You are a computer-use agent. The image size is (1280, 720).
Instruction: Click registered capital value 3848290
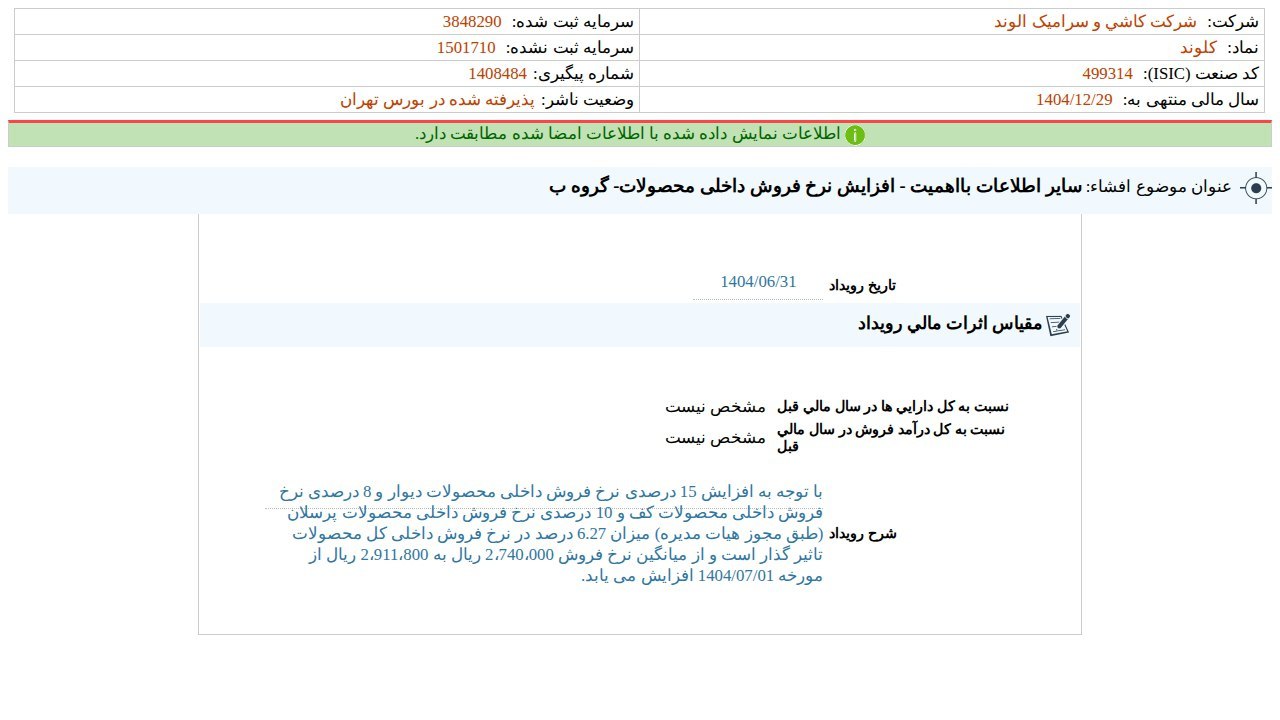click(x=472, y=22)
